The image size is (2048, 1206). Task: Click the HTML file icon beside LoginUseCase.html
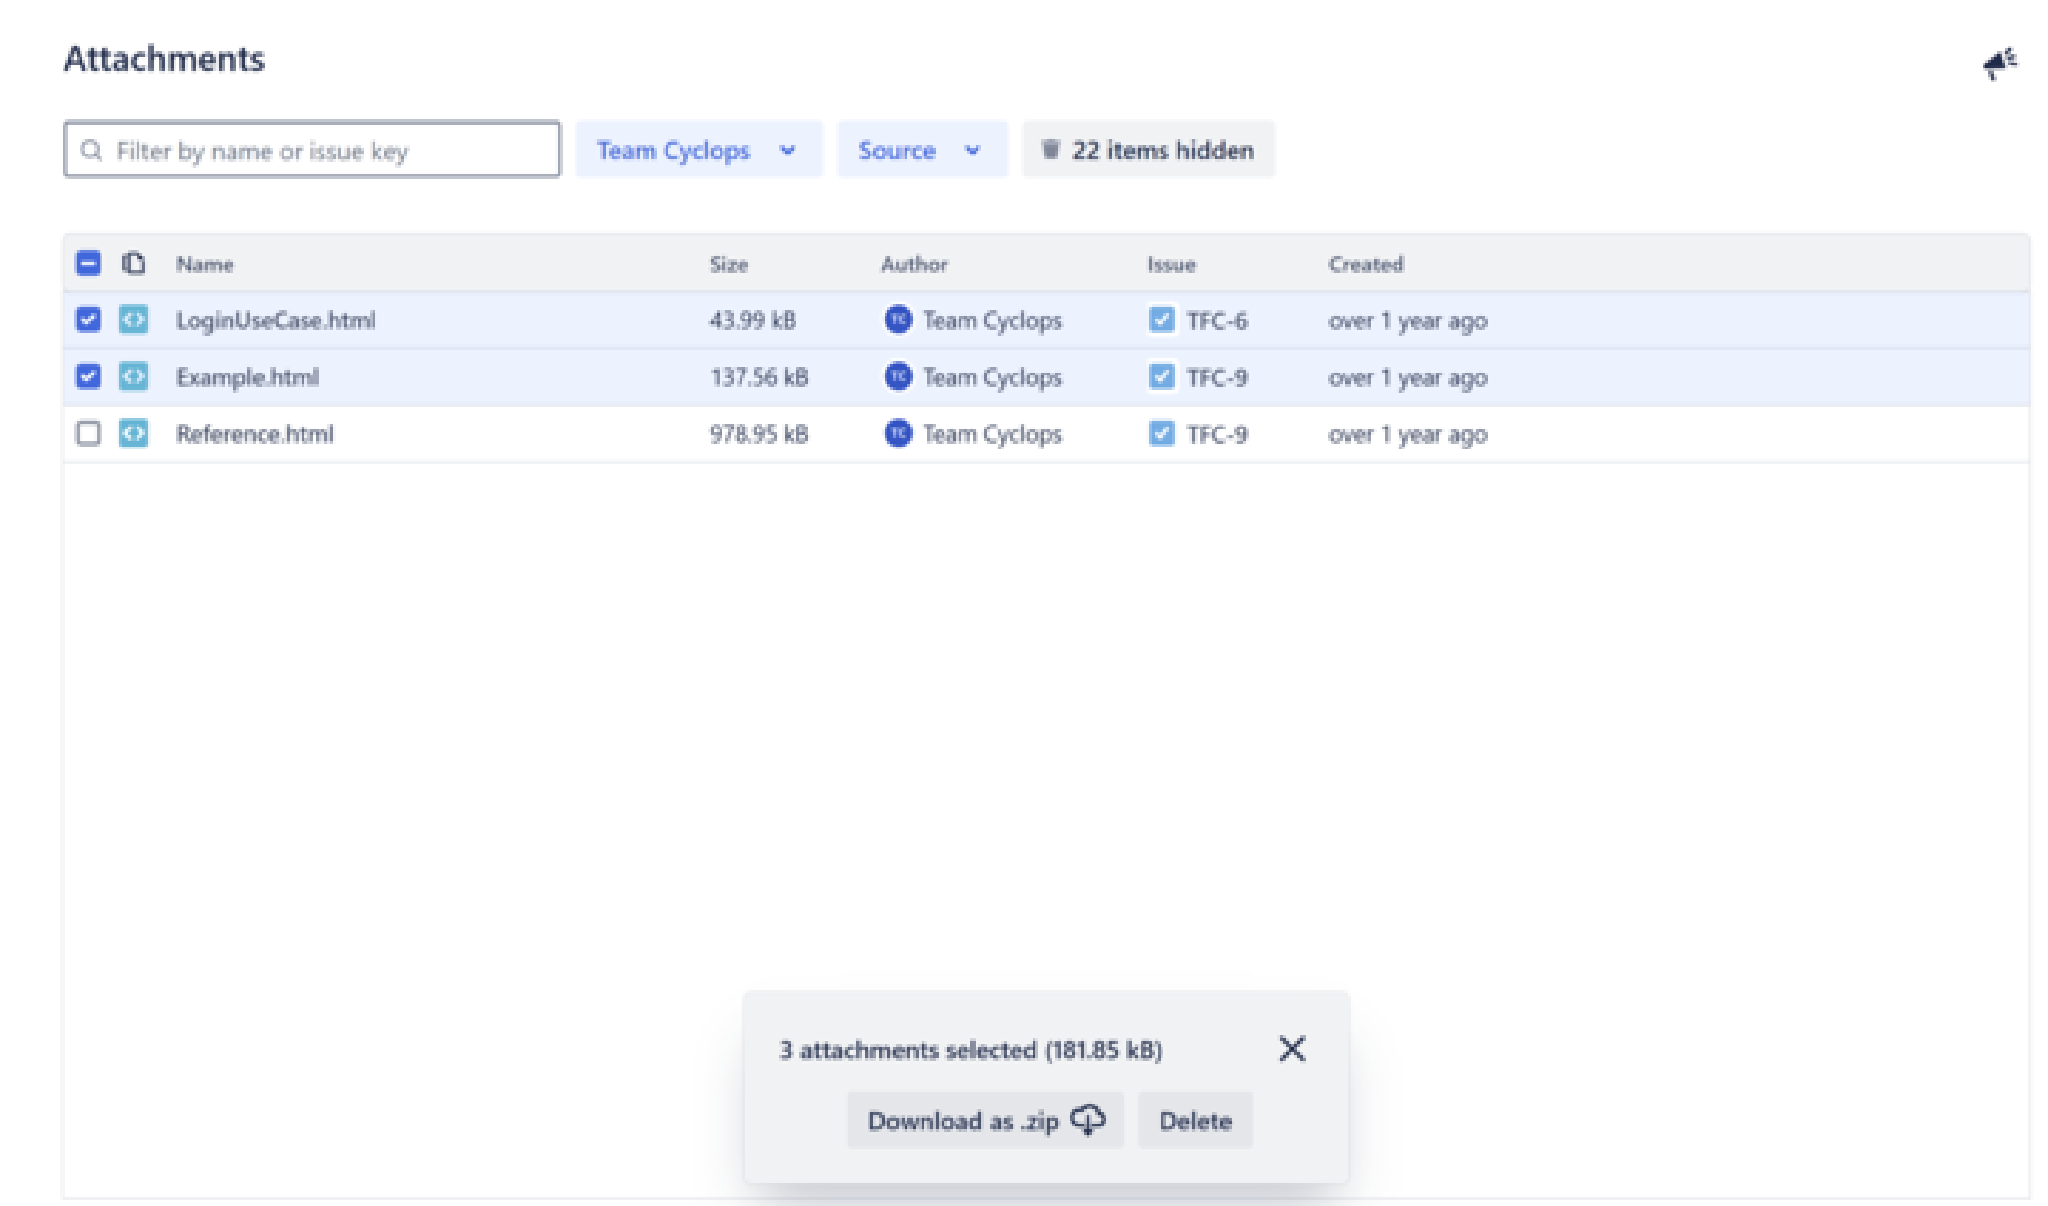pos(133,320)
